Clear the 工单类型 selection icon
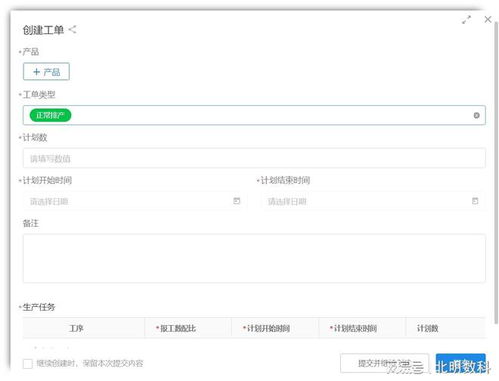 point(476,115)
